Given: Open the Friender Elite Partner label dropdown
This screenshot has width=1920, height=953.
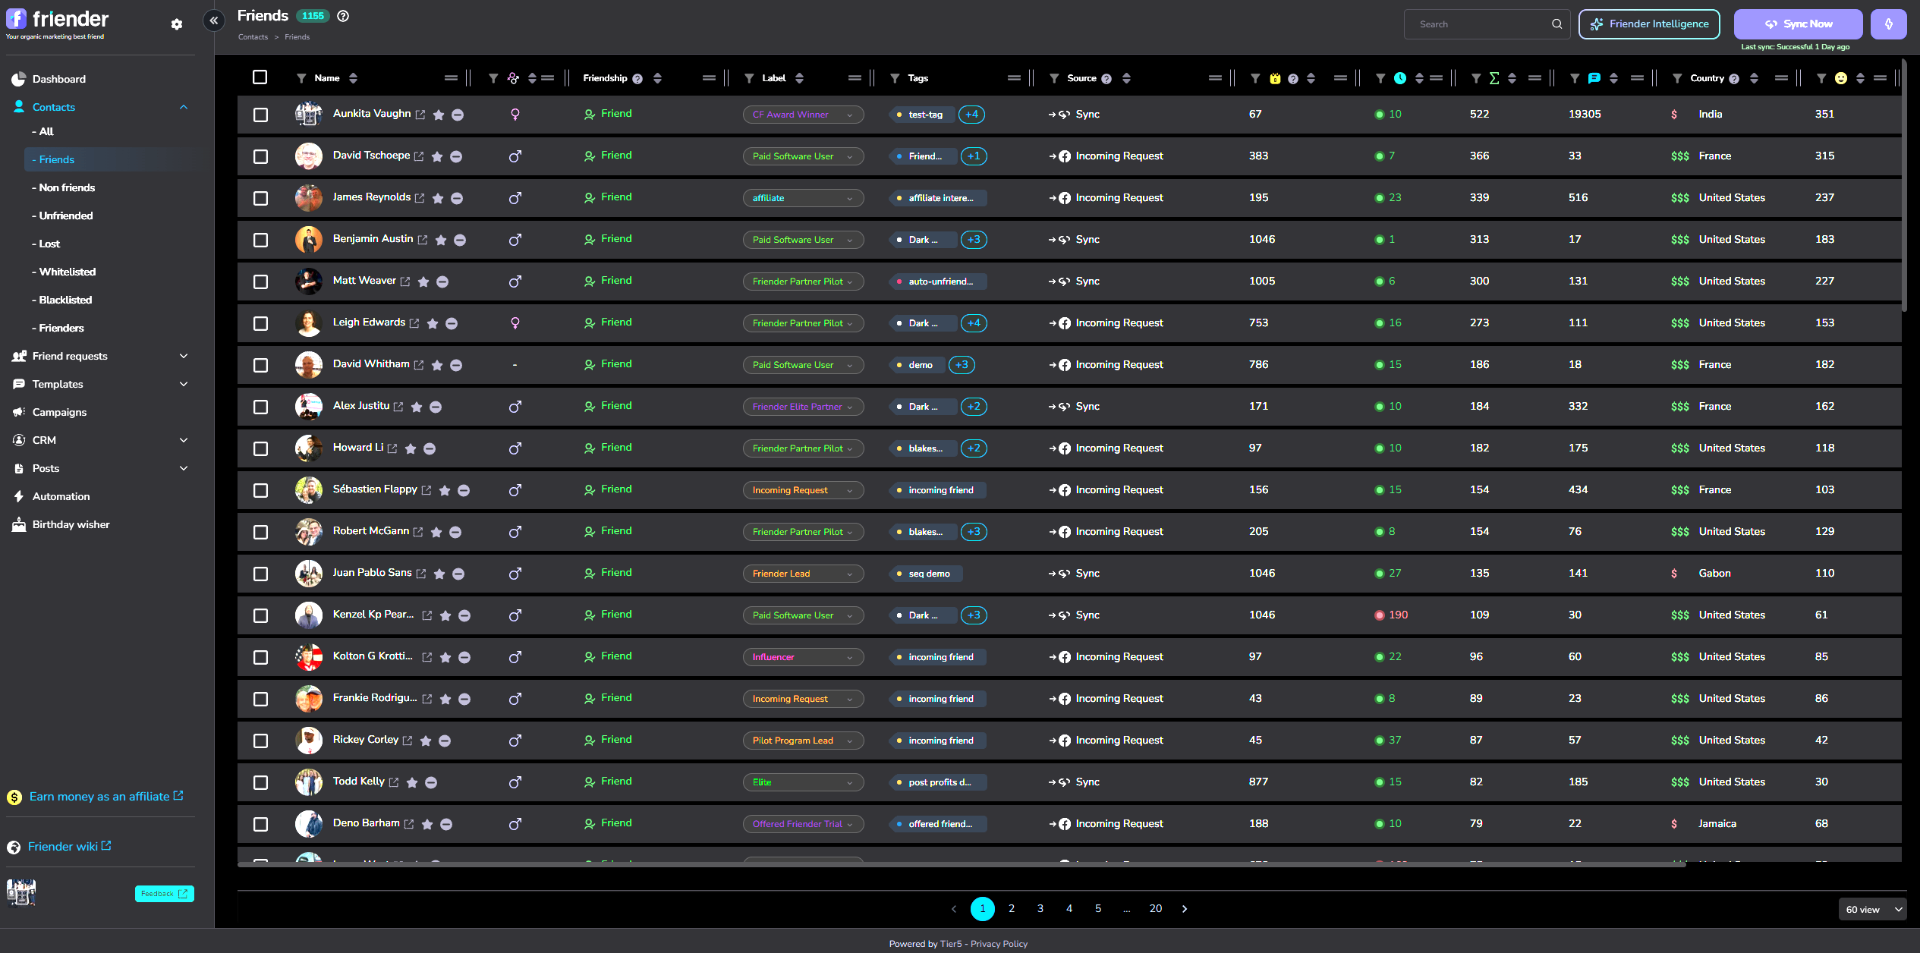Looking at the screenshot, I should (x=803, y=407).
